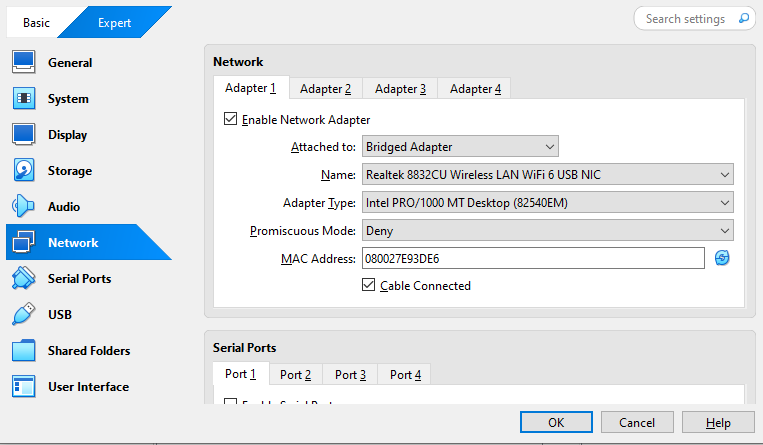Switch to the Basic settings mode tab
763x445 pixels.
coord(36,22)
